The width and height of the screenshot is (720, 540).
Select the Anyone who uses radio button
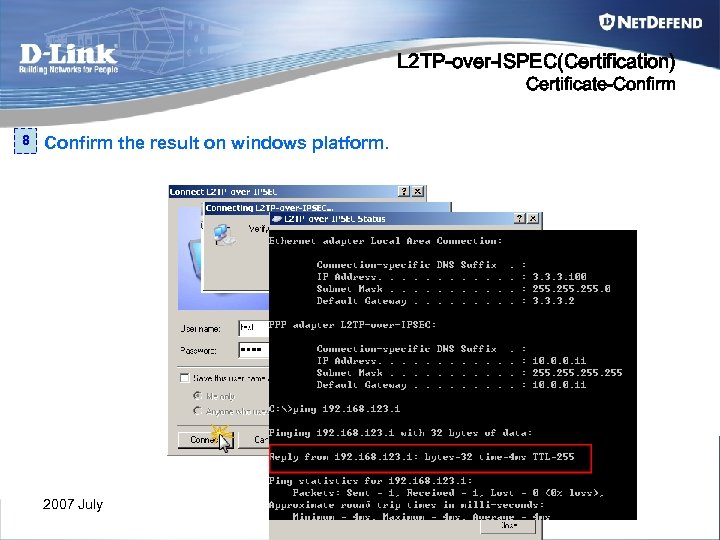pyautogui.click(x=198, y=411)
